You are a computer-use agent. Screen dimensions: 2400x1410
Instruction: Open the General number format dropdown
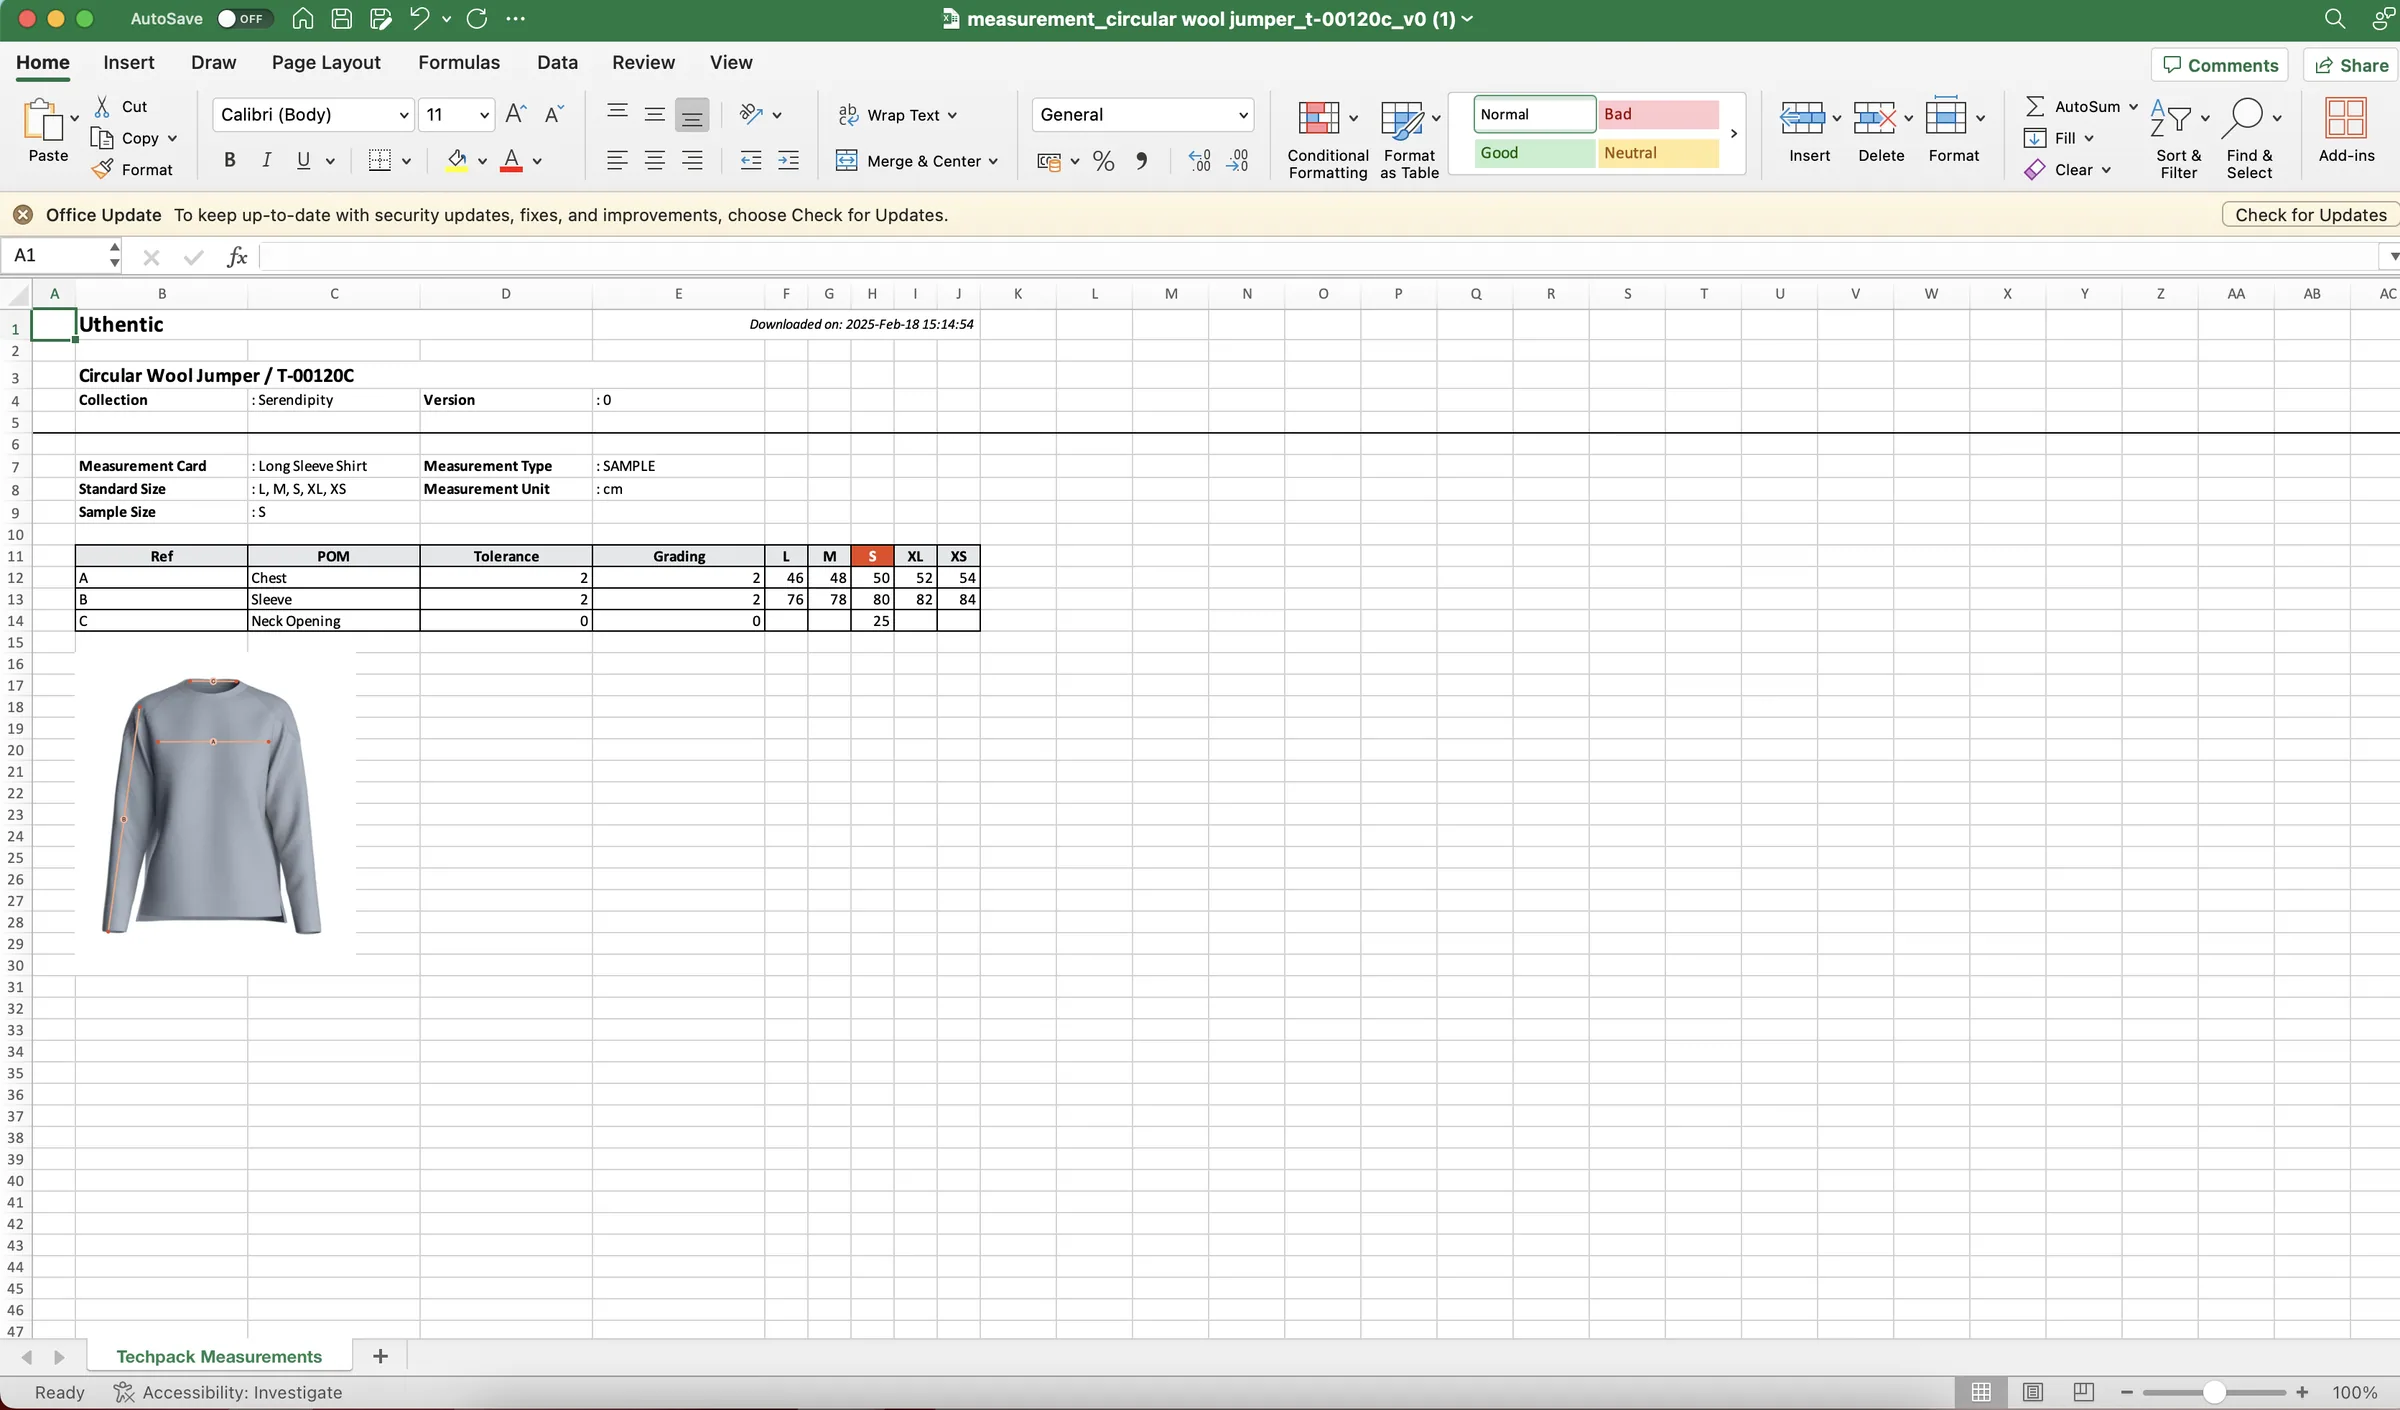coord(1243,115)
